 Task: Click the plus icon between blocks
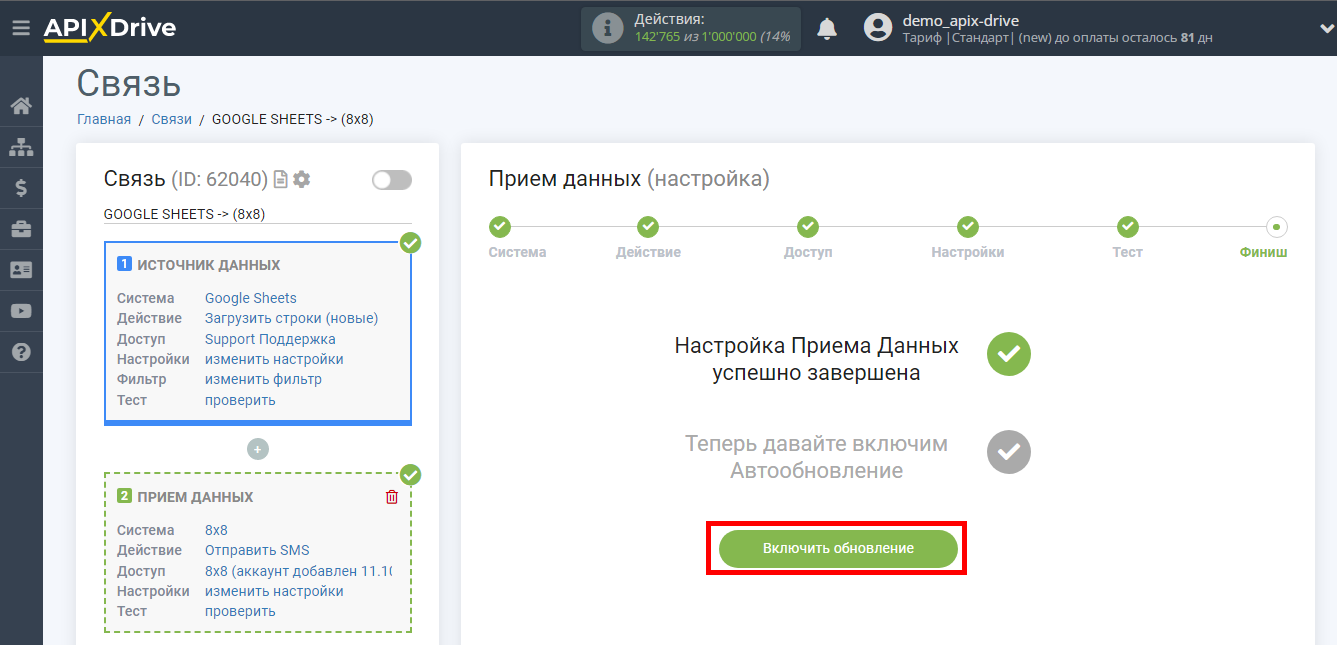tap(258, 449)
